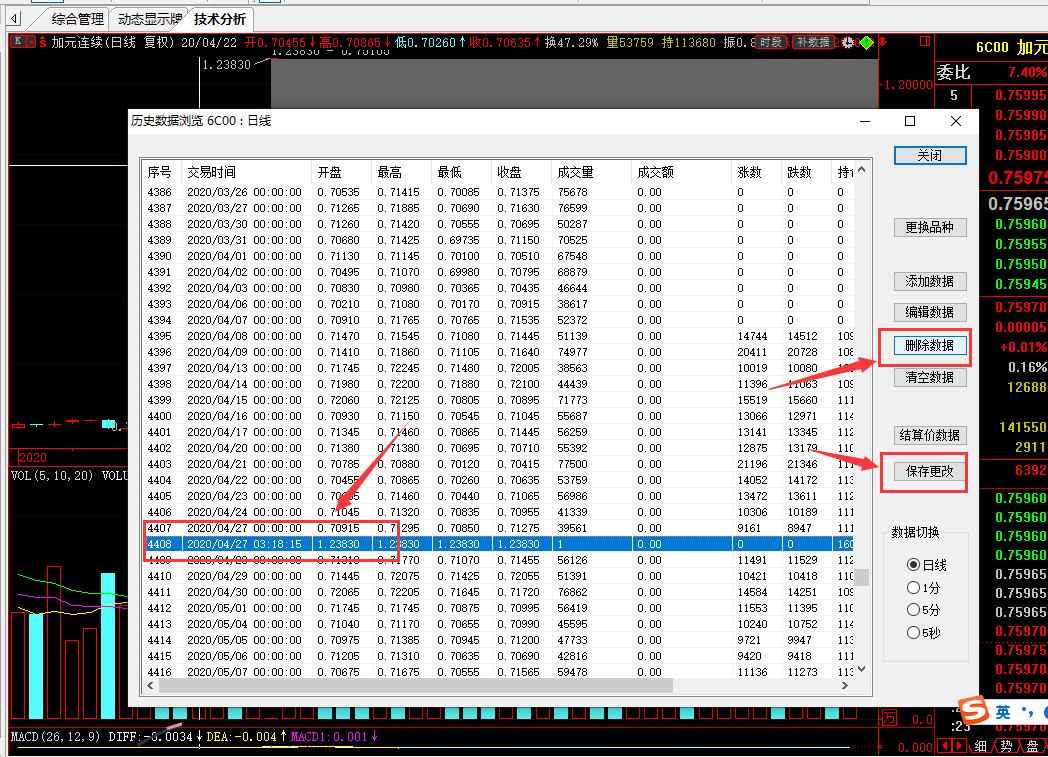Select row 4412 dated 2020/05/01
1048x757 pixels.
(499, 608)
